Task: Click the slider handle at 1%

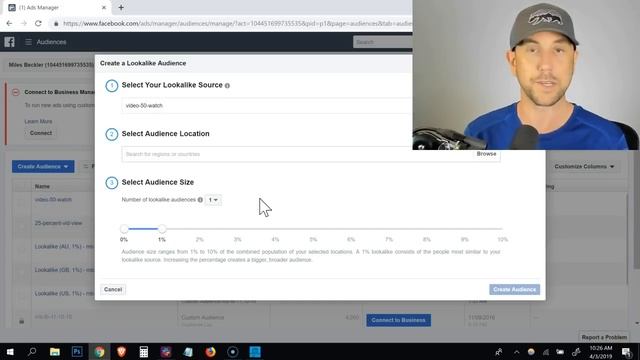Action: point(162,229)
